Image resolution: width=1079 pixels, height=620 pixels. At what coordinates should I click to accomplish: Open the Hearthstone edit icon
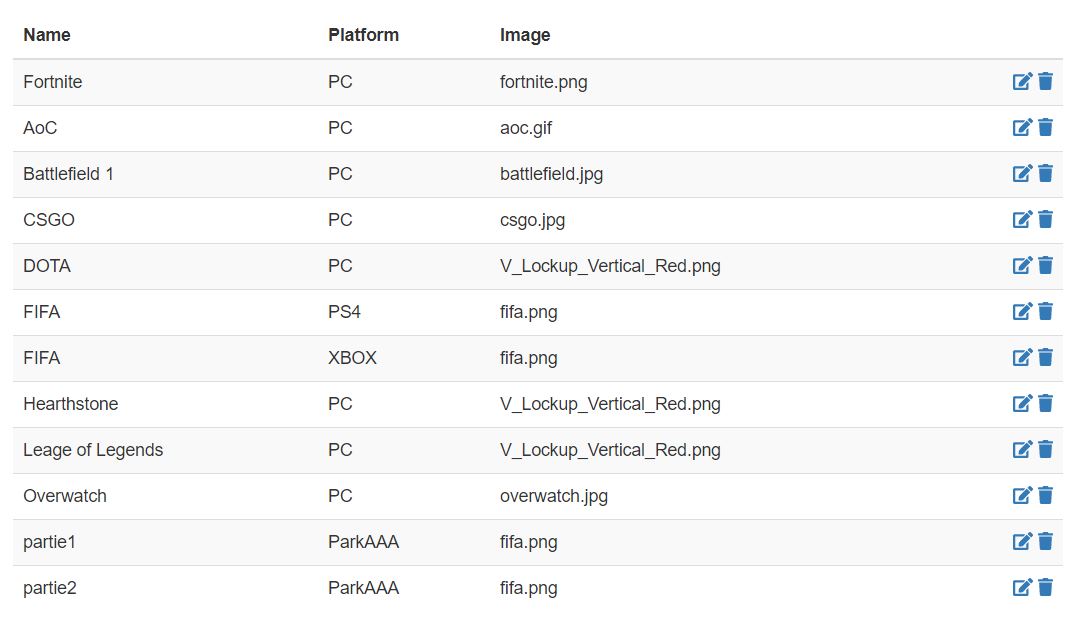(1022, 403)
